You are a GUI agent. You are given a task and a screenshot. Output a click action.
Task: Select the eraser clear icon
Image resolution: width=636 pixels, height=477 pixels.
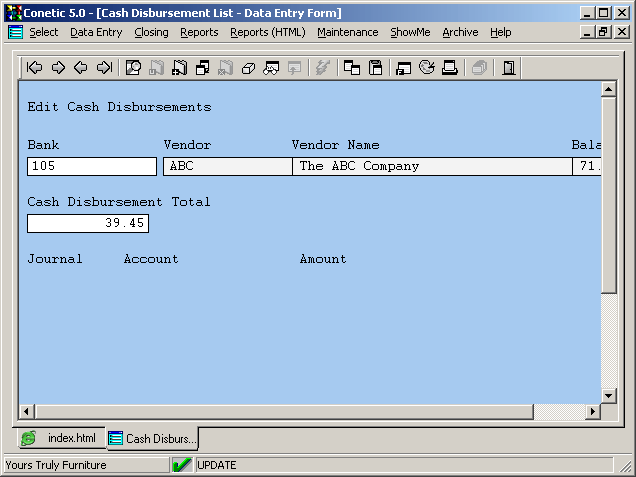tap(249, 68)
